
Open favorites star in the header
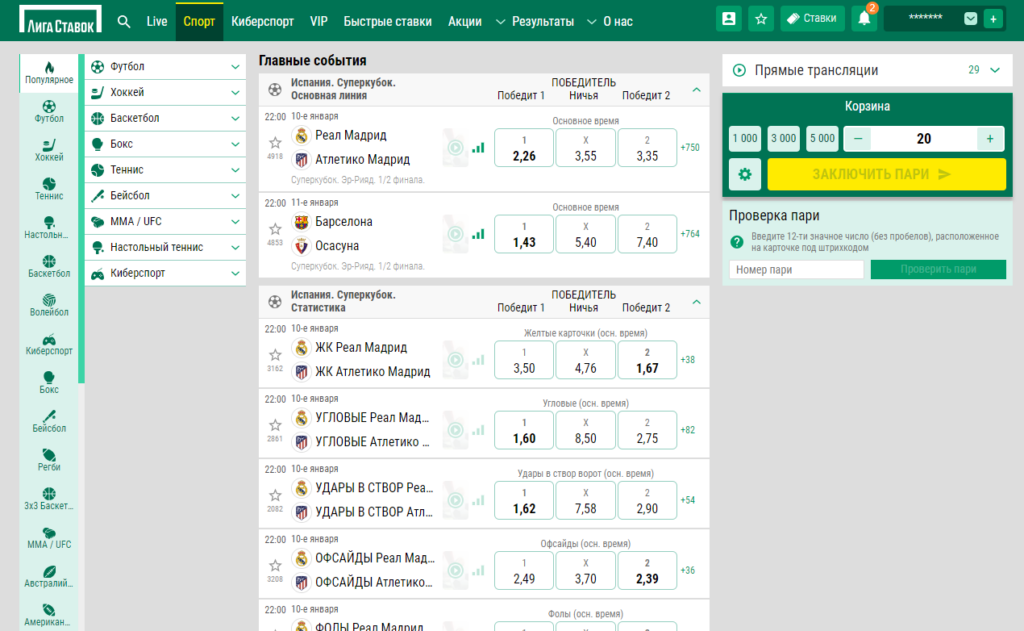[x=761, y=19]
